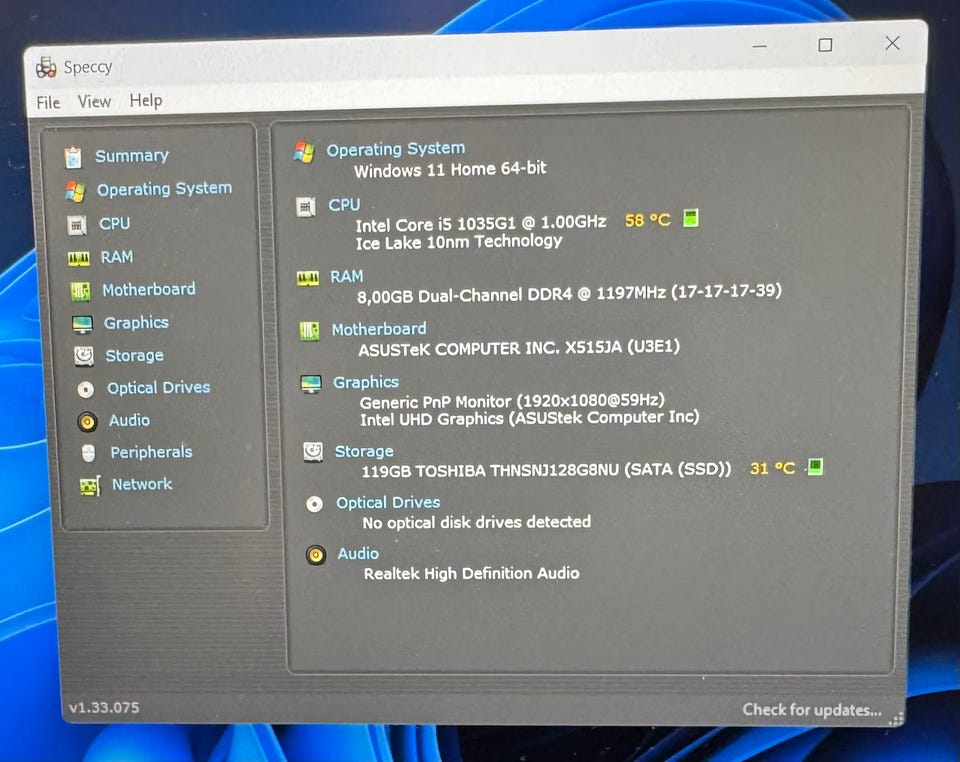The width and height of the screenshot is (960, 762).
Task: Open the File menu
Action: click(48, 102)
